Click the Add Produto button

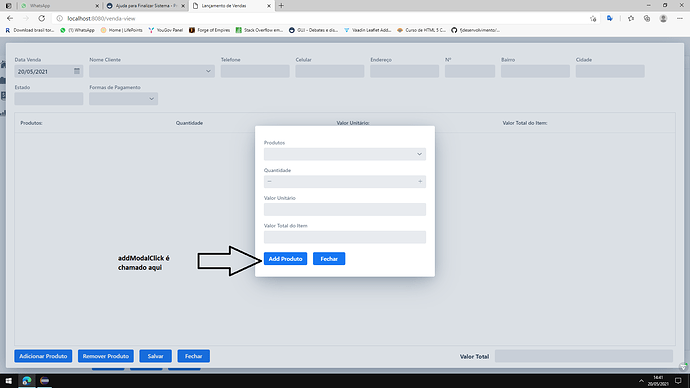285,259
